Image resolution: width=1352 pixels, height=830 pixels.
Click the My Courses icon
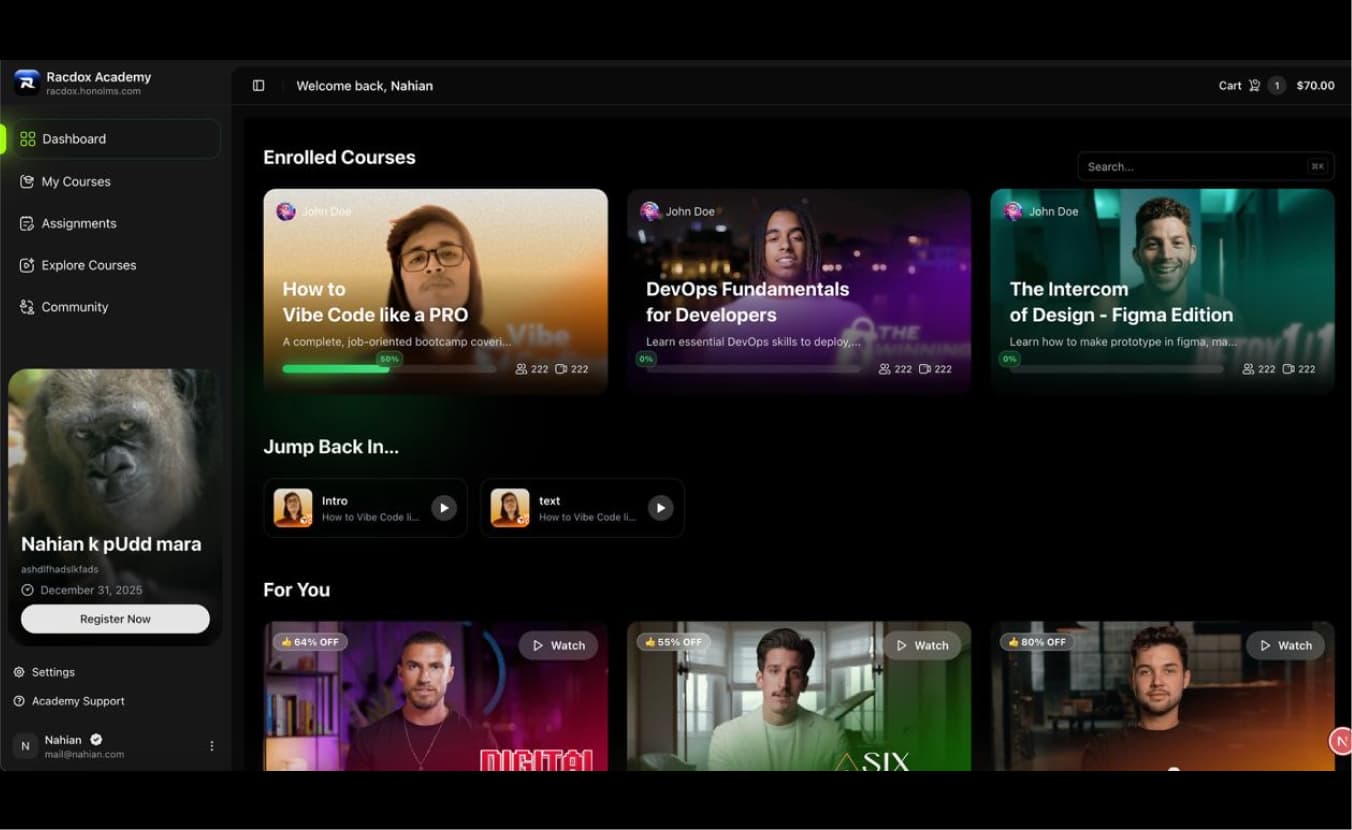coord(27,181)
